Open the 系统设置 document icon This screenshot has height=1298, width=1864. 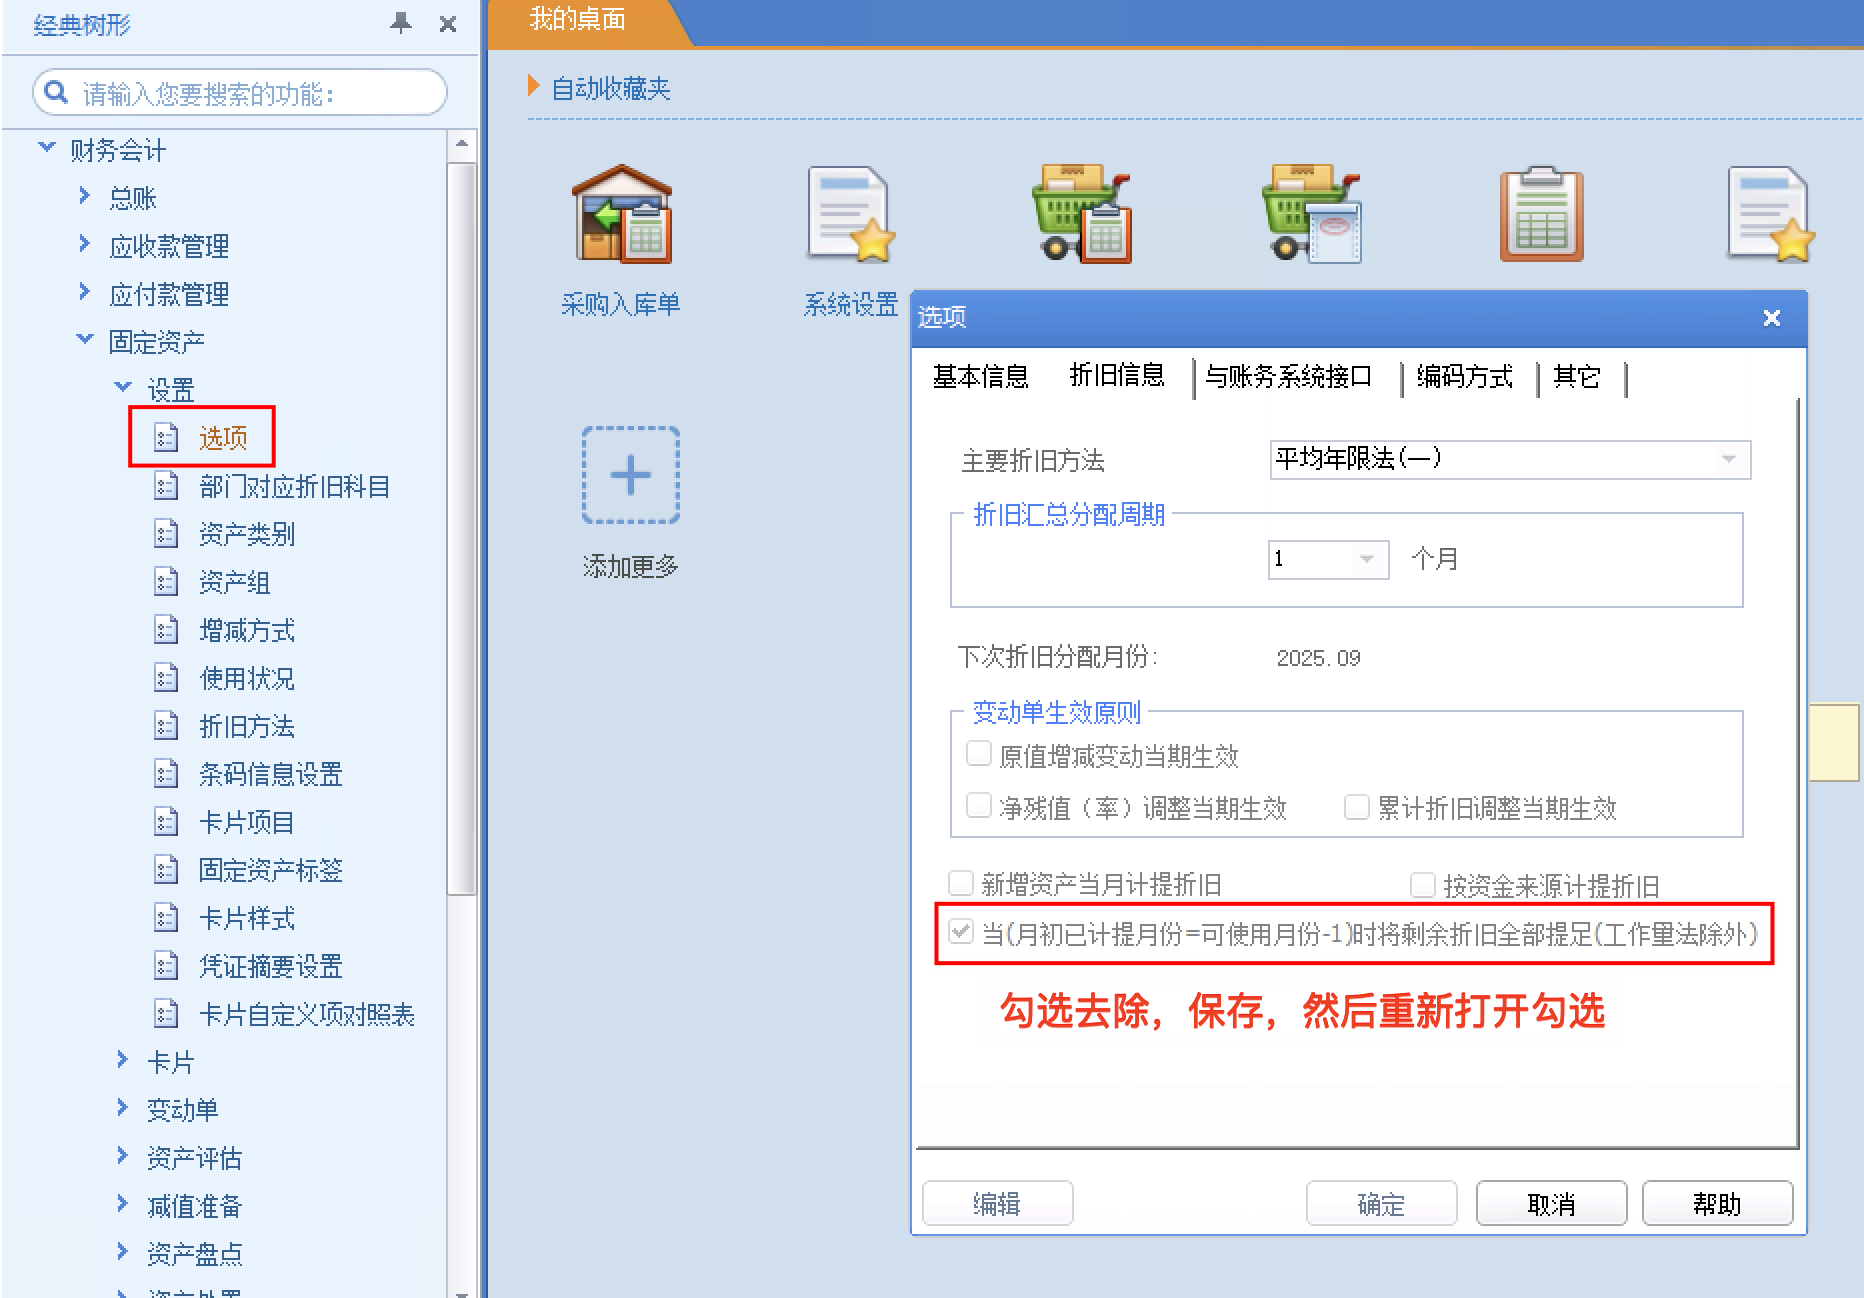click(851, 214)
